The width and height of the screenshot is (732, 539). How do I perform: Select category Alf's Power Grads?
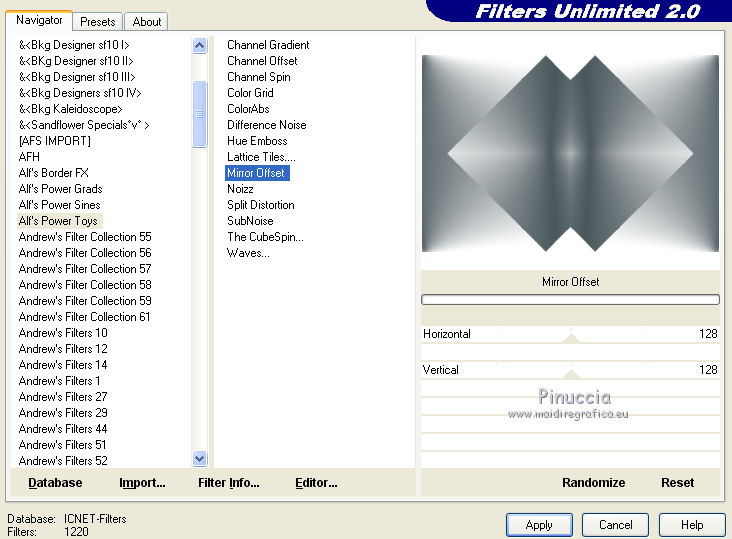tap(60, 189)
